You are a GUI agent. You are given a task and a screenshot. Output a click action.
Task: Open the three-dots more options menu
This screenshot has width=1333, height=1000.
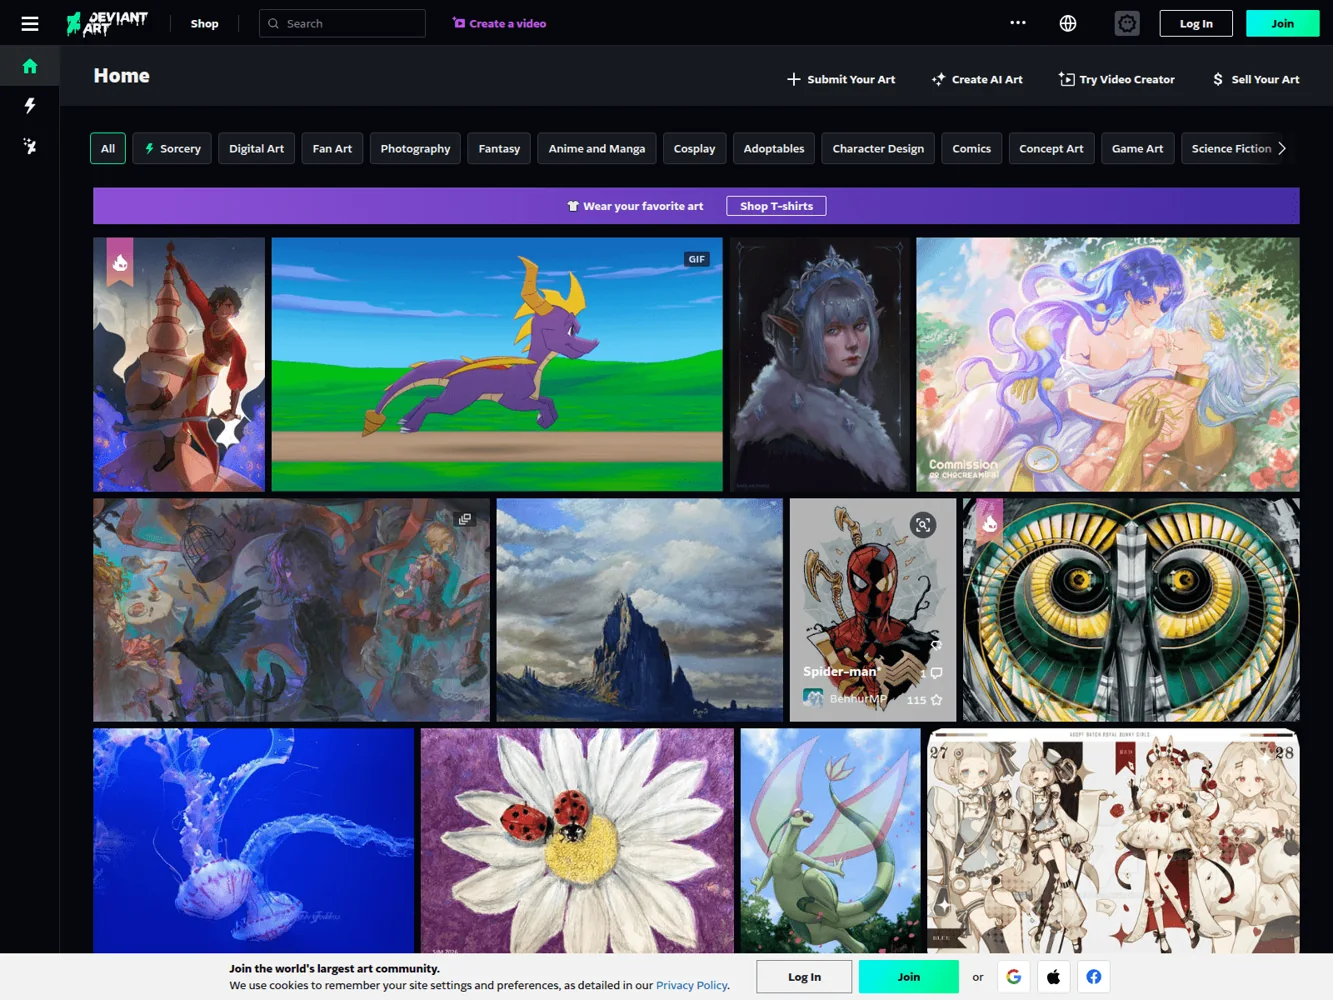(x=1018, y=23)
